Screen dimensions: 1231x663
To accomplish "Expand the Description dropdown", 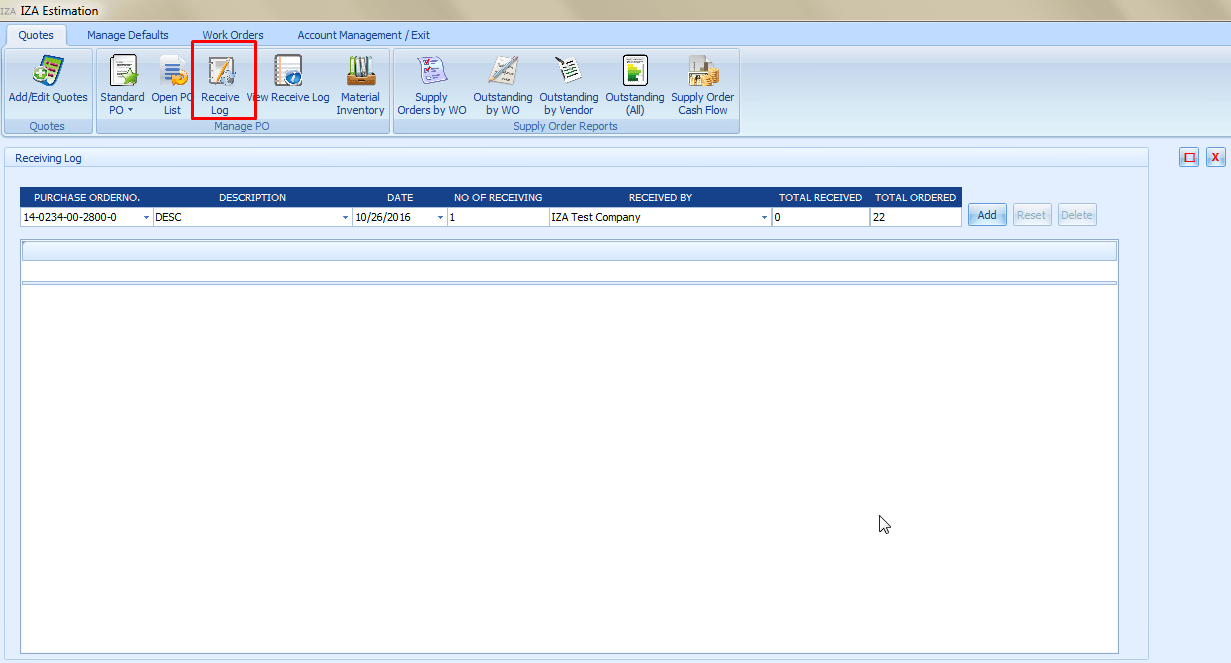I will point(346,217).
